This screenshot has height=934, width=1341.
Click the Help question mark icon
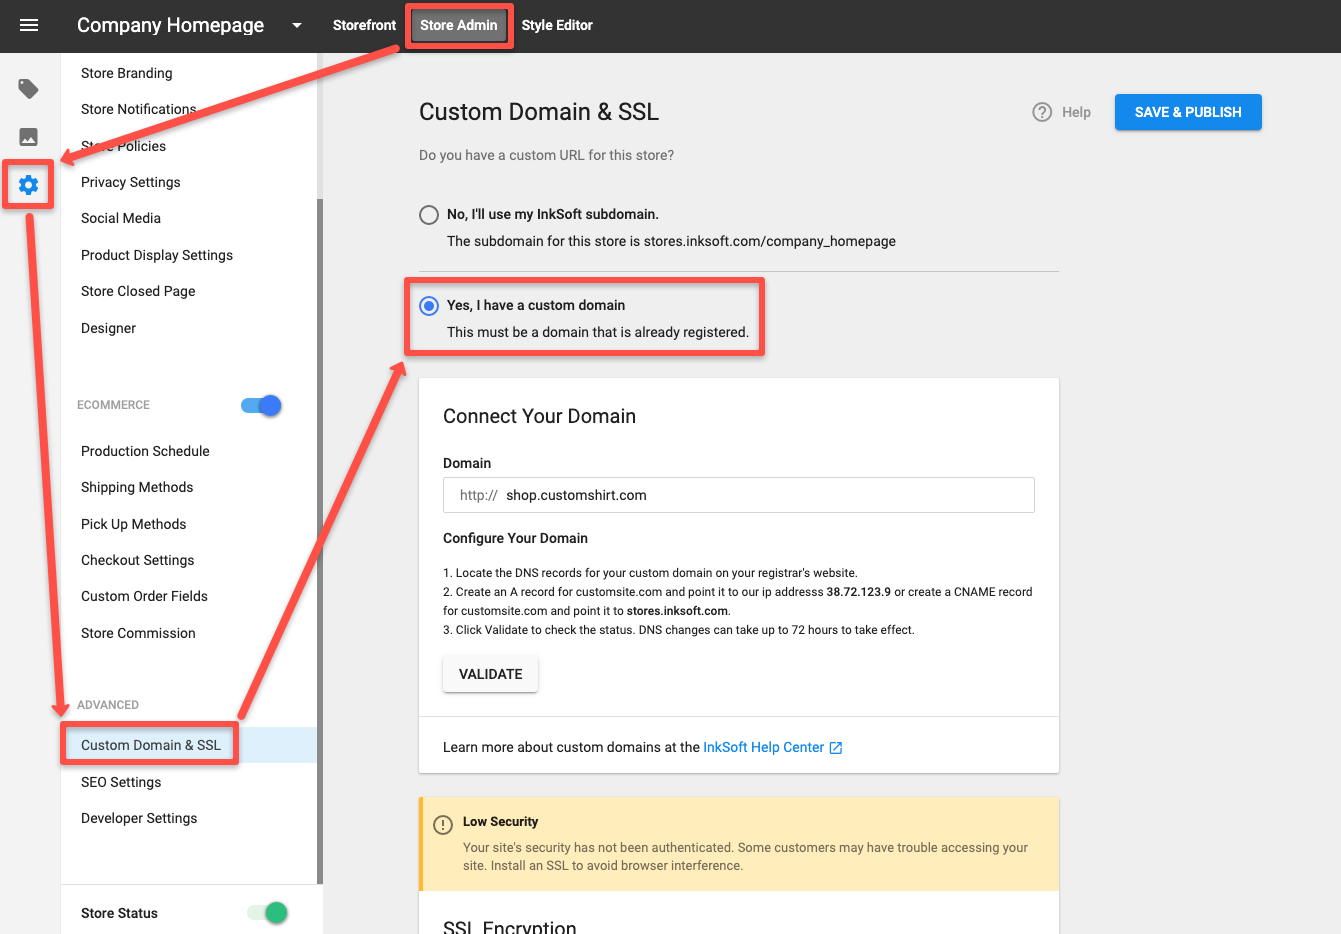coord(1042,112)
